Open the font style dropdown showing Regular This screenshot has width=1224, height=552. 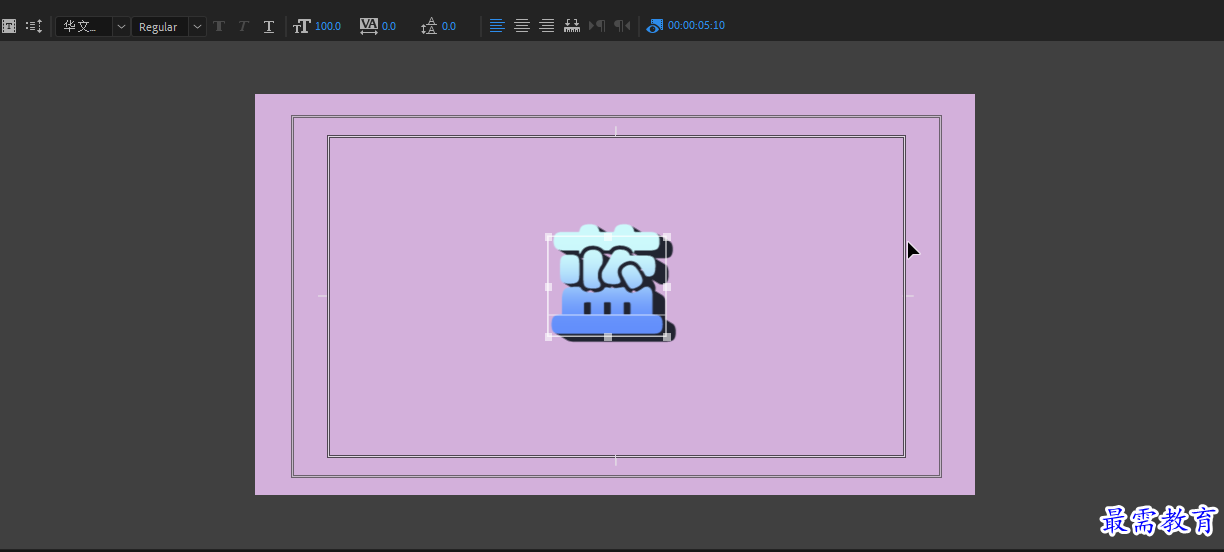[169, 27]
